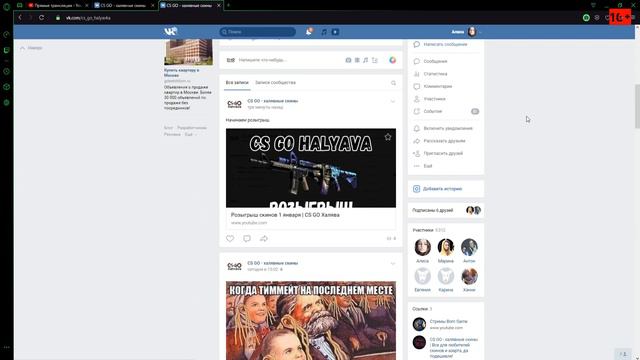Viewport: 640px width, 360px height.
Task: Open member Алиса's avatar
Action: click(x=422, y=247)
